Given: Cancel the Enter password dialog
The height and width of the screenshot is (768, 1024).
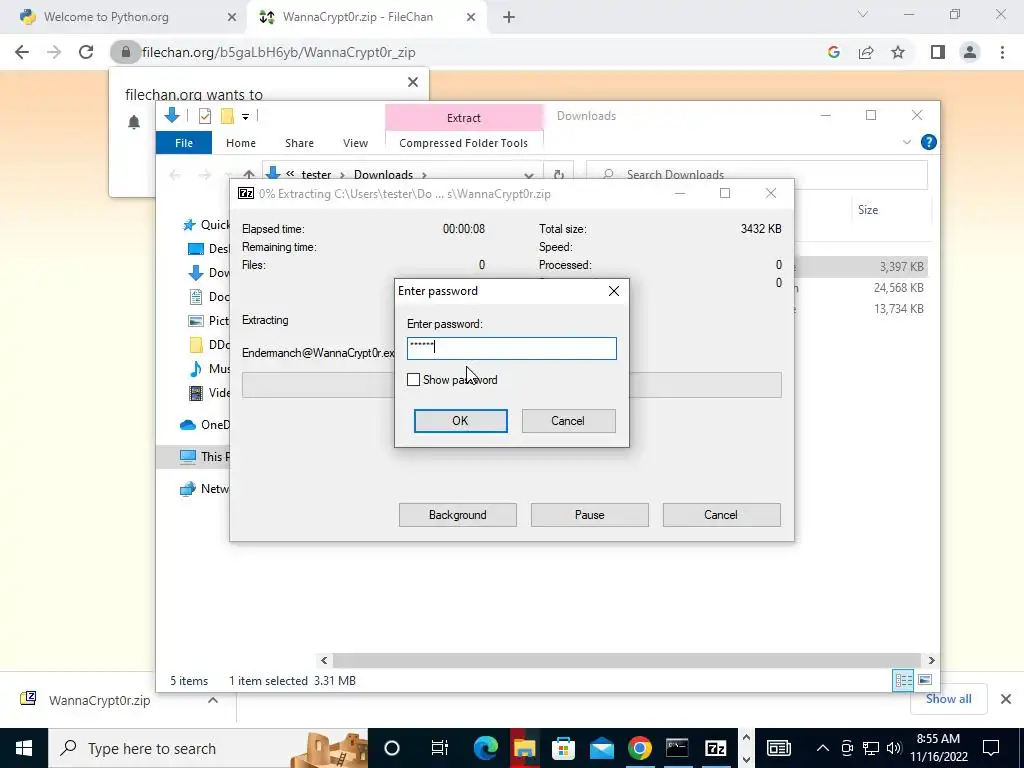Looking at the screenshot, I should tap(568, 421).
